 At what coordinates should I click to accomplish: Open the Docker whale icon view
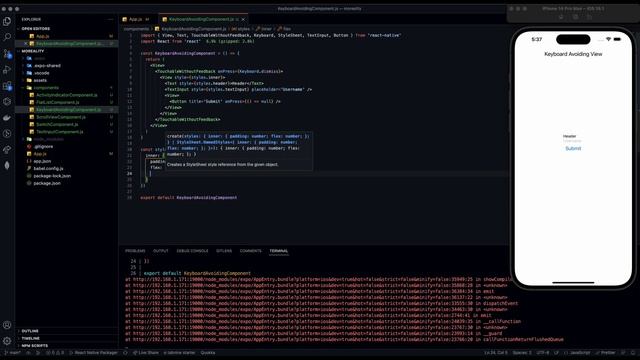click(x=7, y=118)
